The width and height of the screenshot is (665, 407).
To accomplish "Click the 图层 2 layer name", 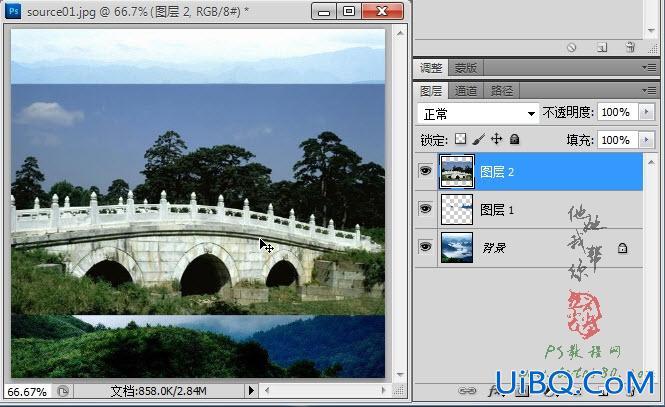I will coord(497,172).
